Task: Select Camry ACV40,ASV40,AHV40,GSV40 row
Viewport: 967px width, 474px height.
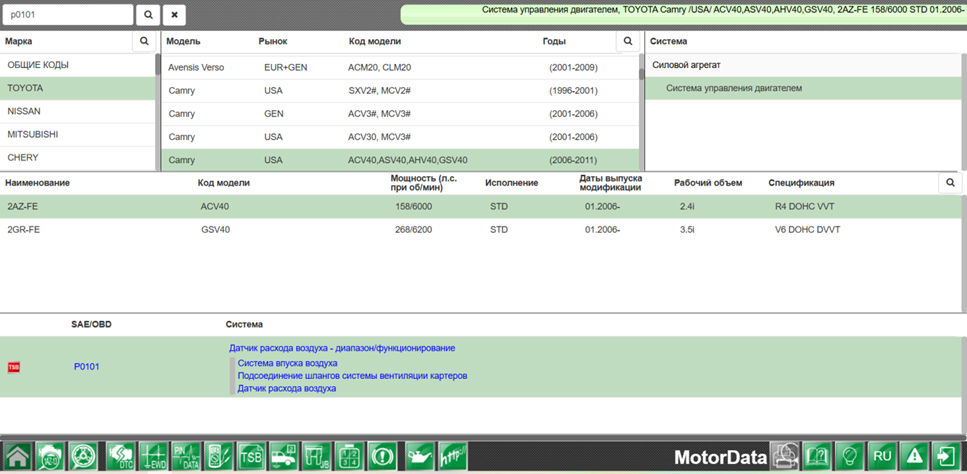Action: 400,160
